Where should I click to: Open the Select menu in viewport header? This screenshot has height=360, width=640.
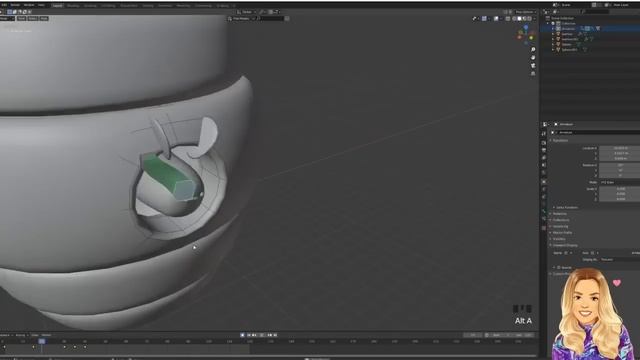(x=33, y=19)
